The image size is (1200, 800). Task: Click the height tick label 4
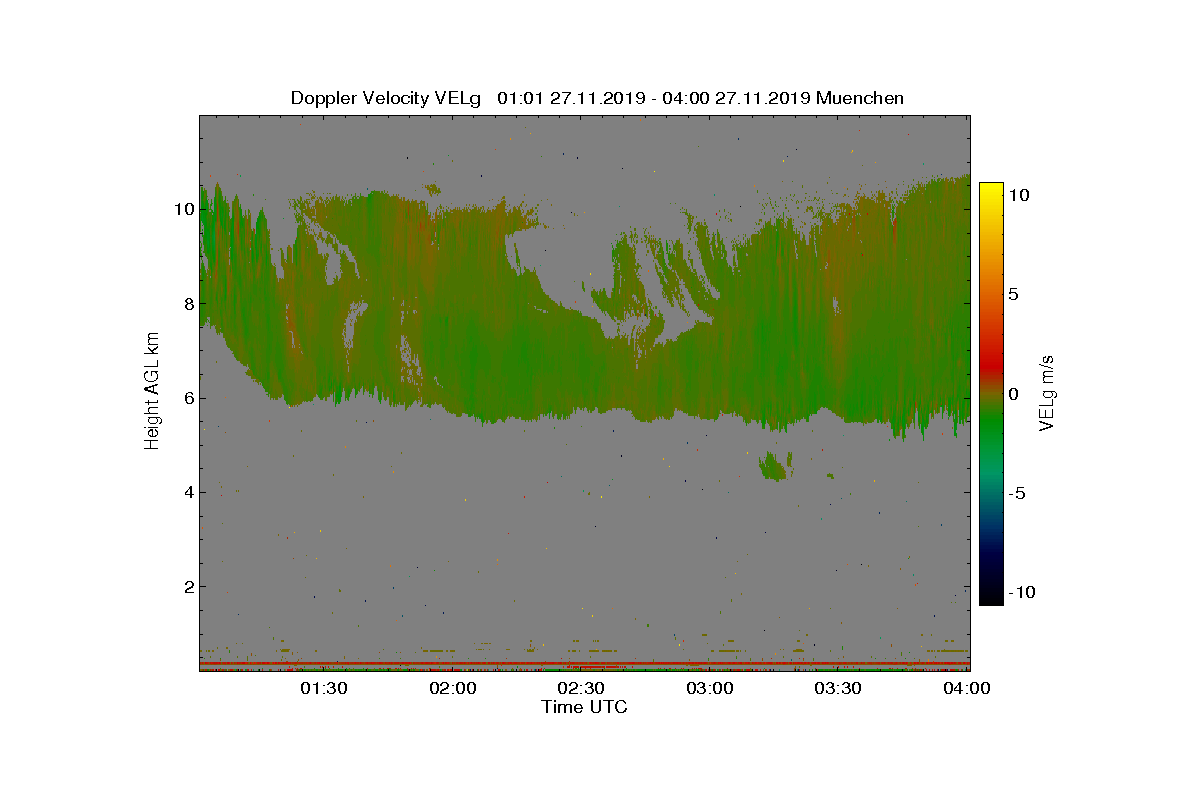(187, 492)
